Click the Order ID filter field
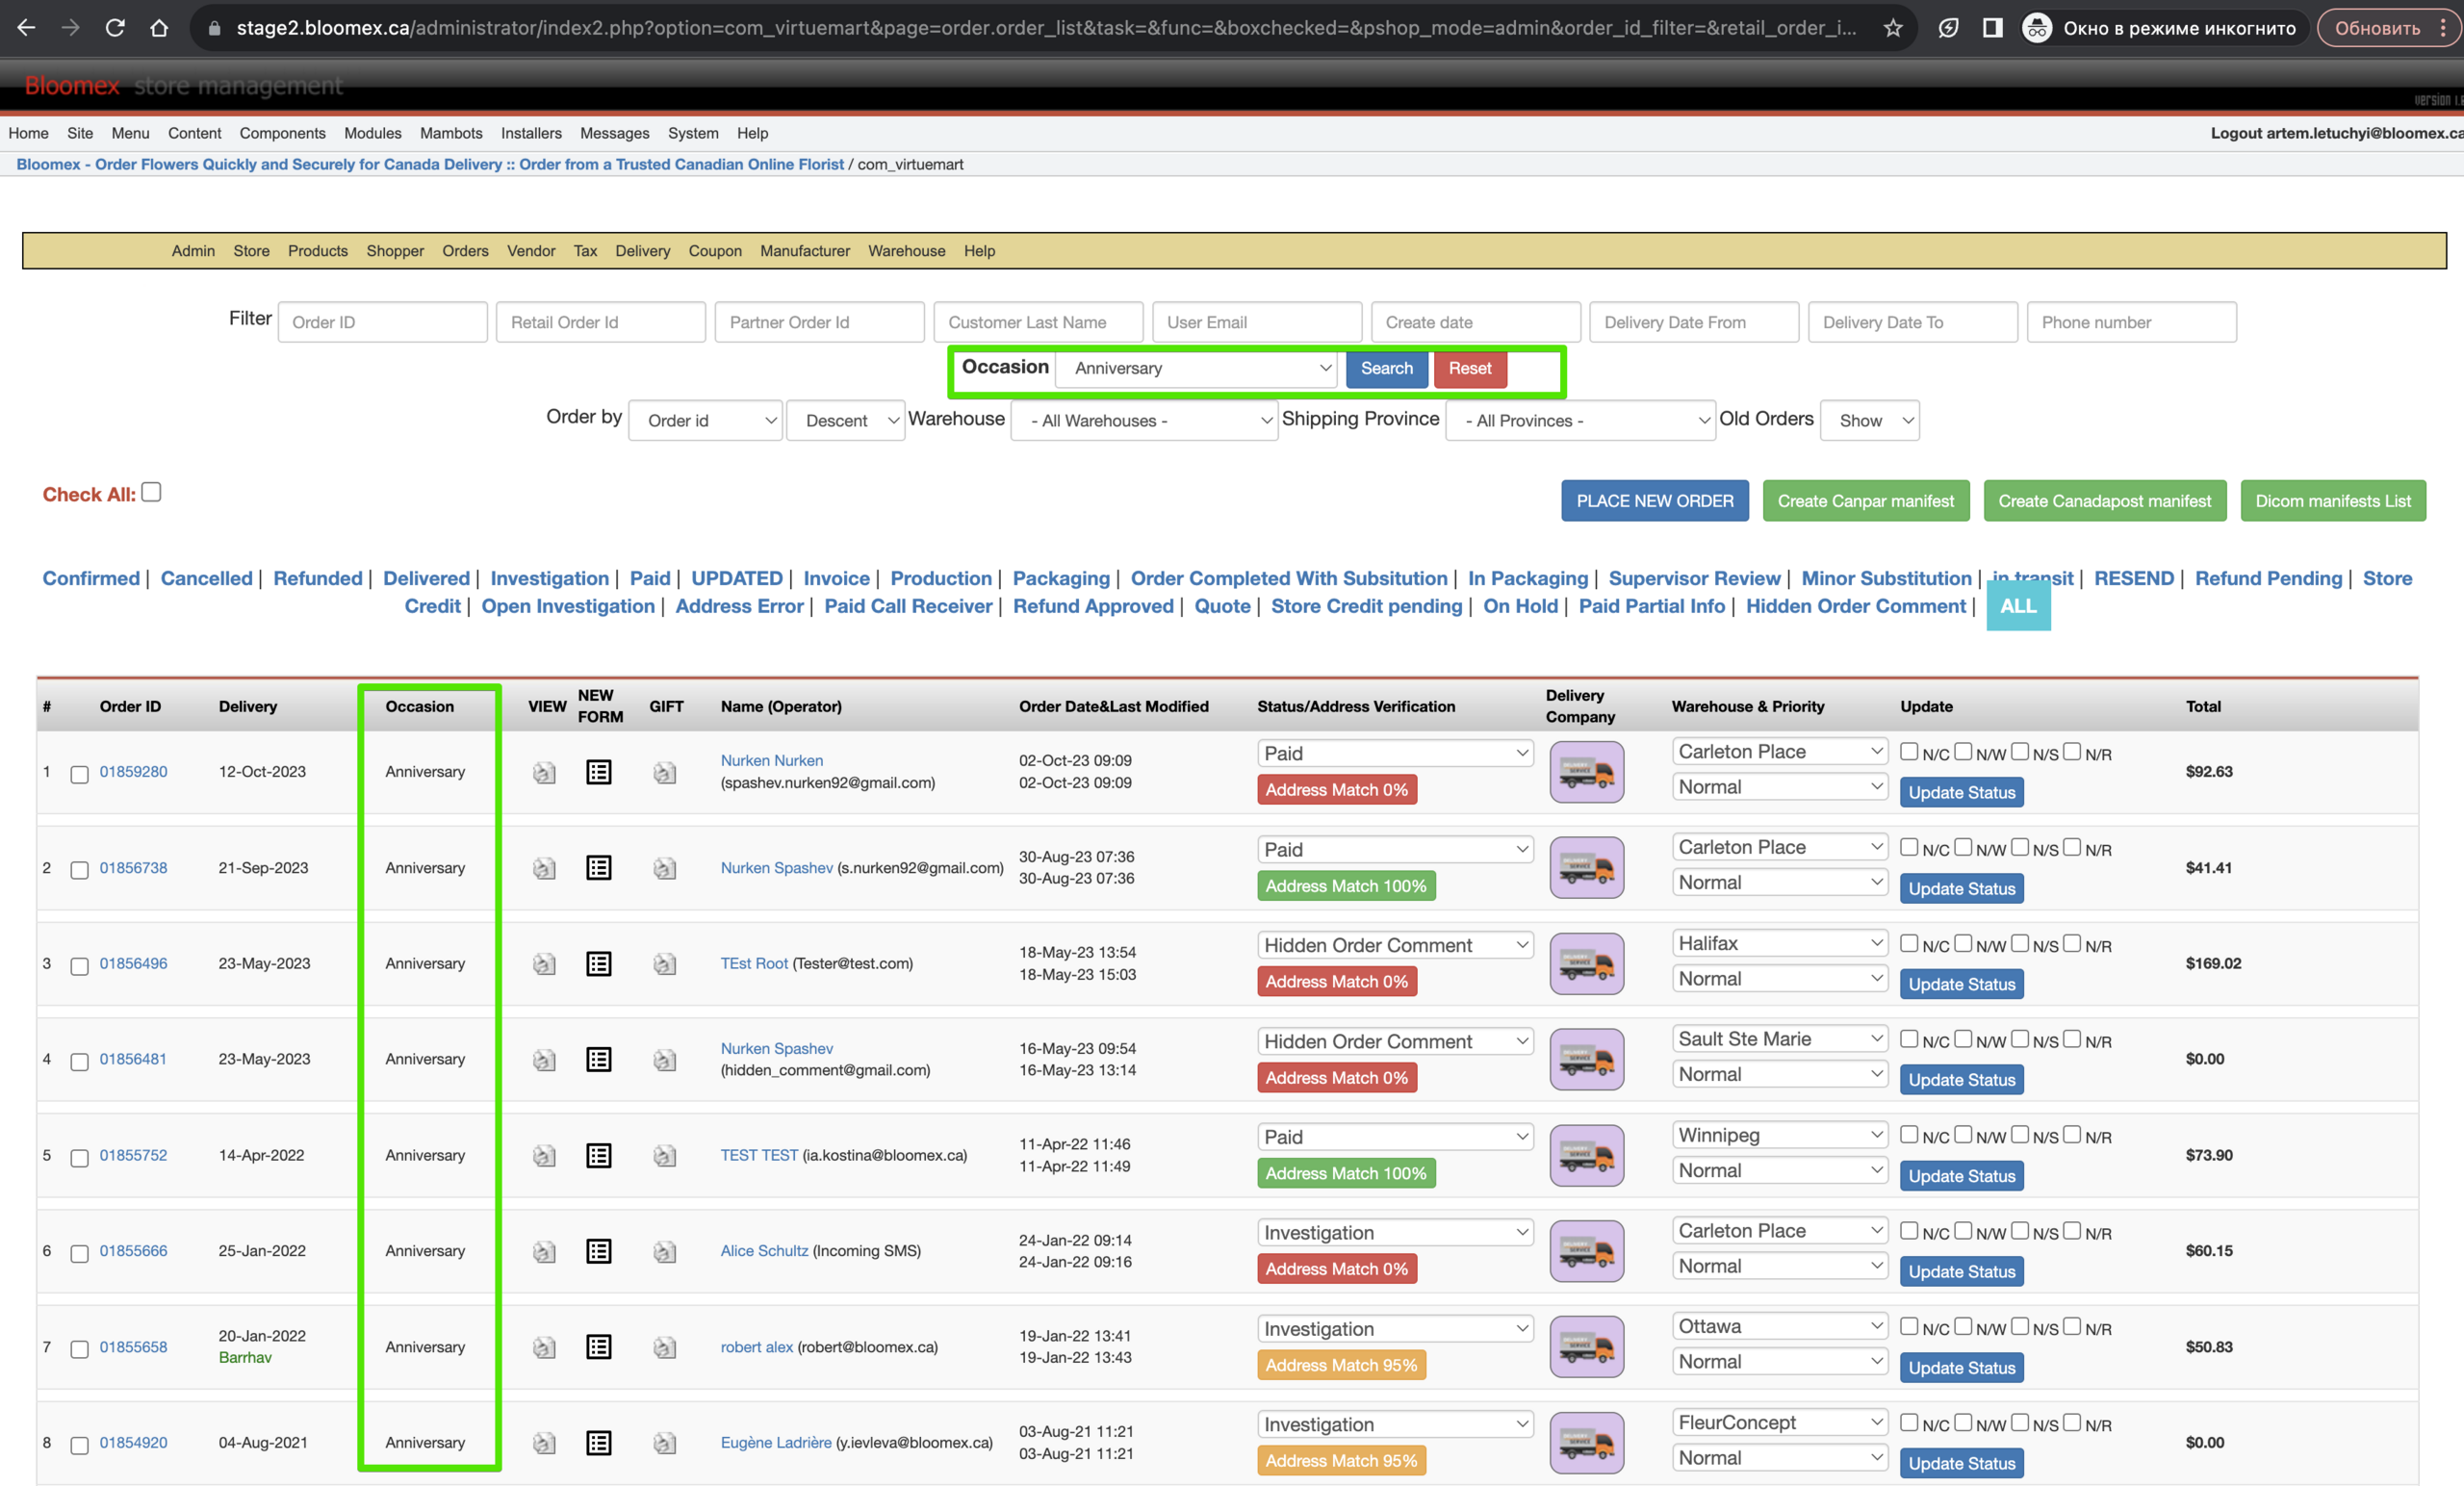Image resolution: width=2464 pixels, height=1486 pixels. [x=382, y=322]
